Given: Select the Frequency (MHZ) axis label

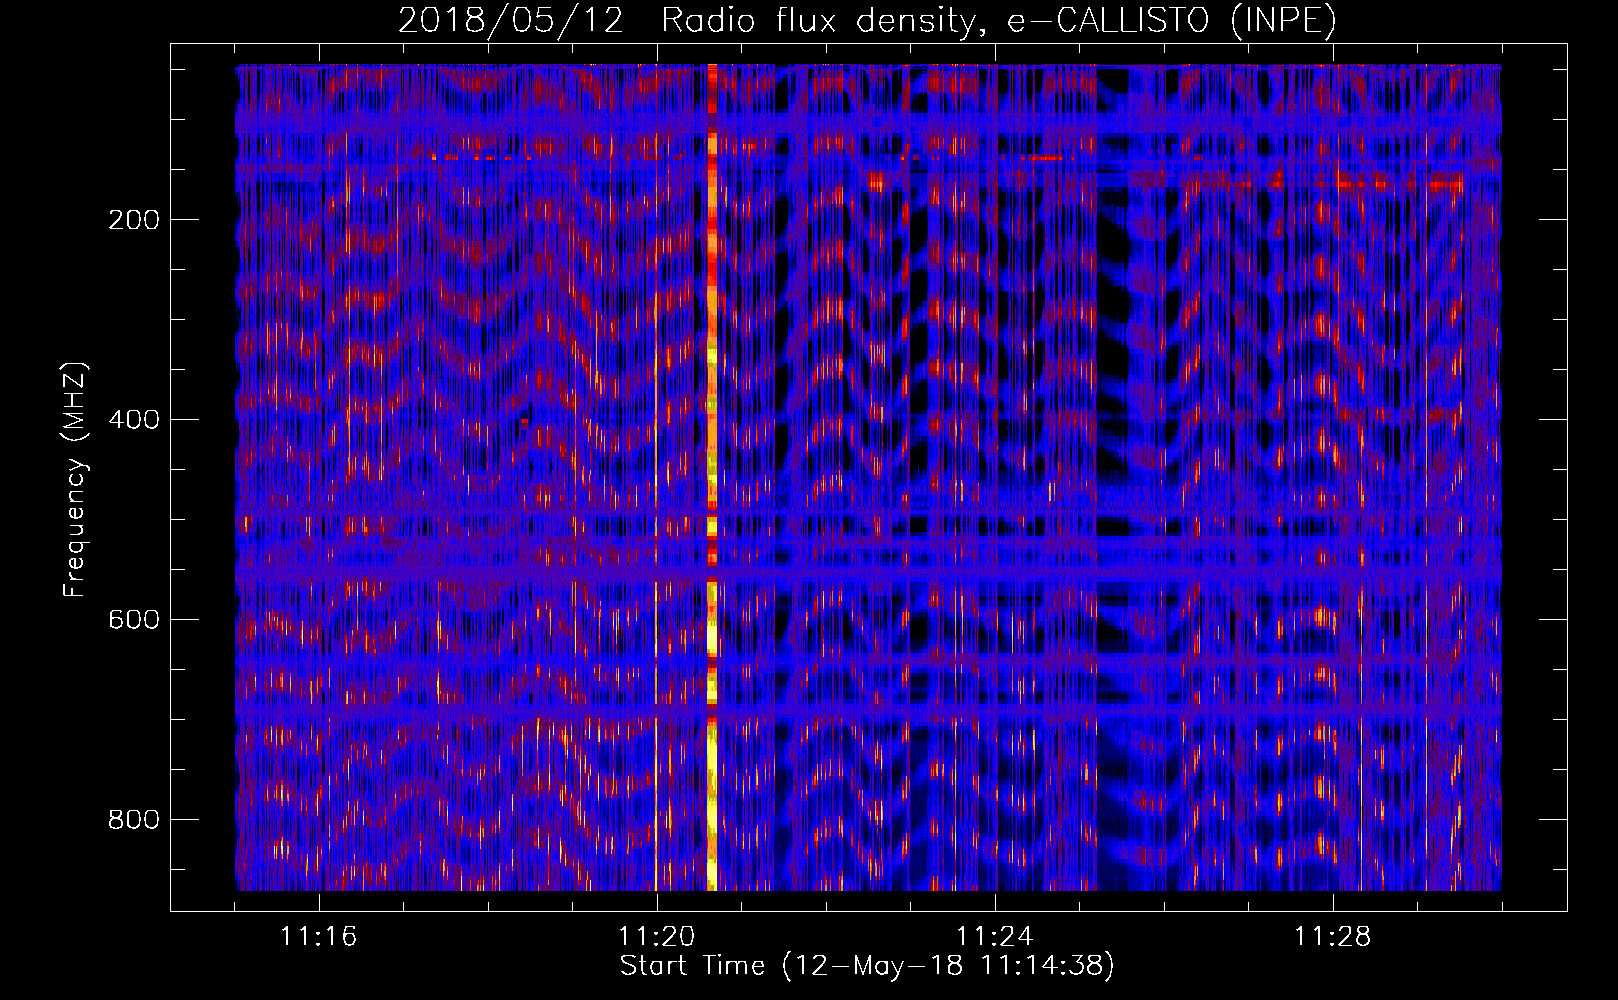Looking at the screenshot, I should [x=75, y=479].
